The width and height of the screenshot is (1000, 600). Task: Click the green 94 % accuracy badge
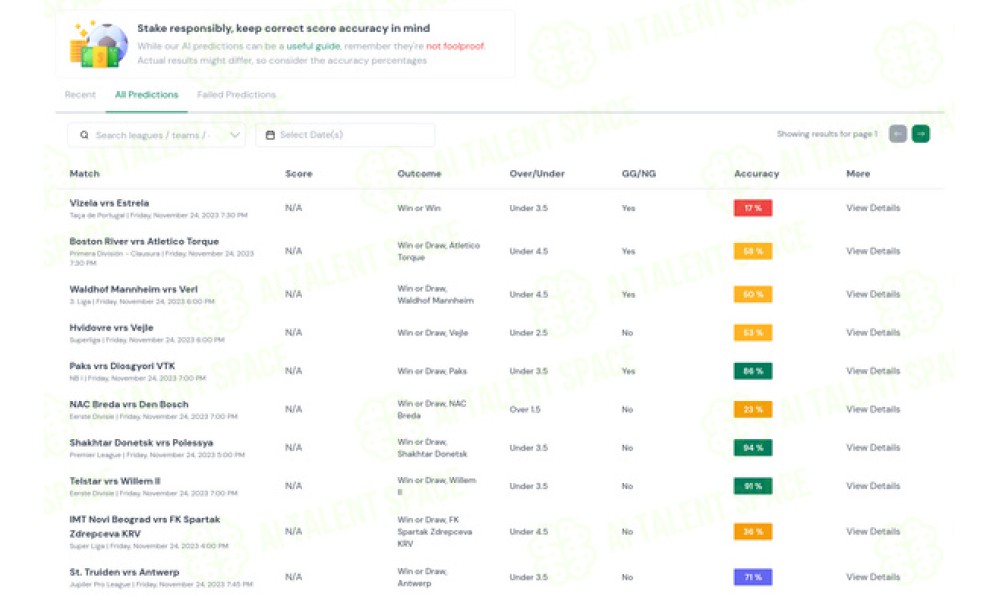pyautogui.click(x=753, y=448)
